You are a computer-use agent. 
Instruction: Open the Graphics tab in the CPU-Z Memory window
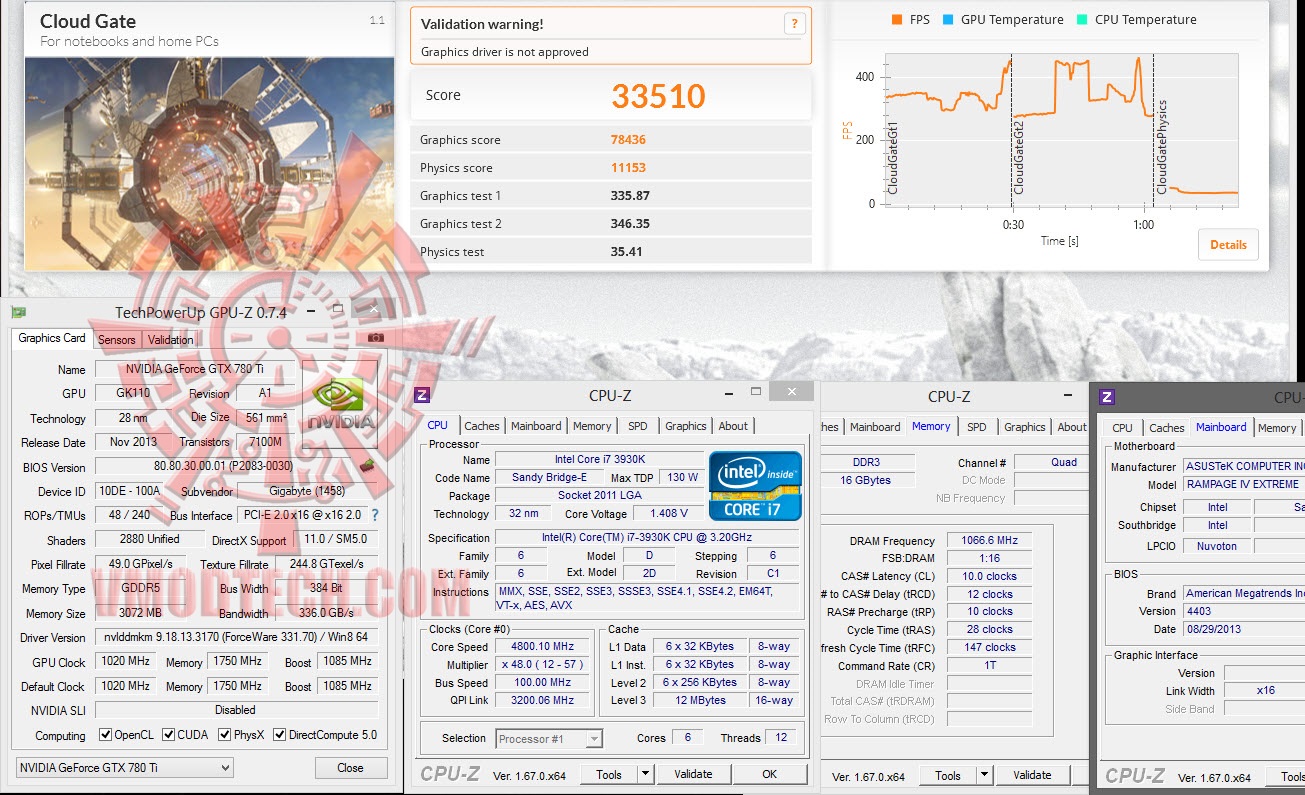click(1025, 427)
